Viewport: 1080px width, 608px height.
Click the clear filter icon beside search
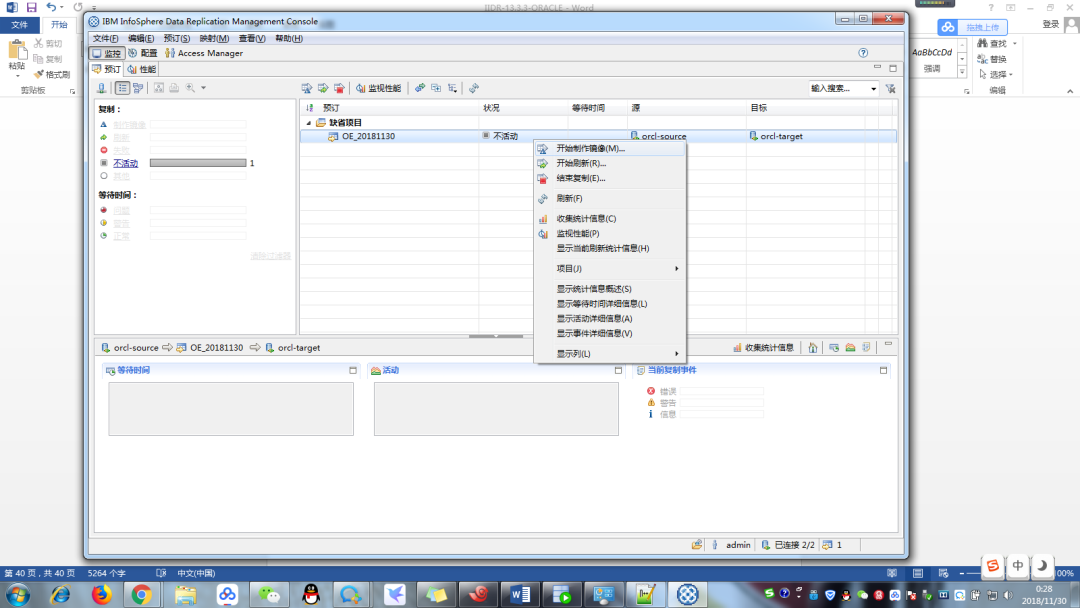coord(891,88)
